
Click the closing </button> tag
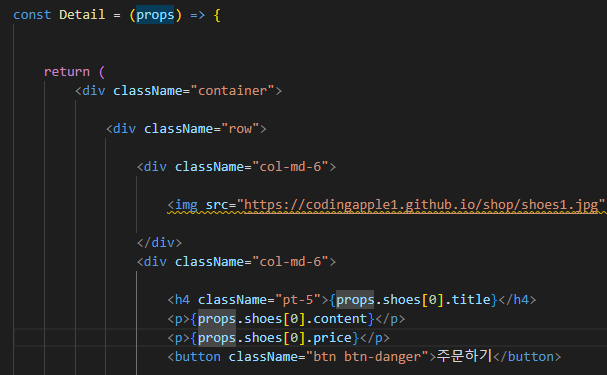click(x=527, y=357)
